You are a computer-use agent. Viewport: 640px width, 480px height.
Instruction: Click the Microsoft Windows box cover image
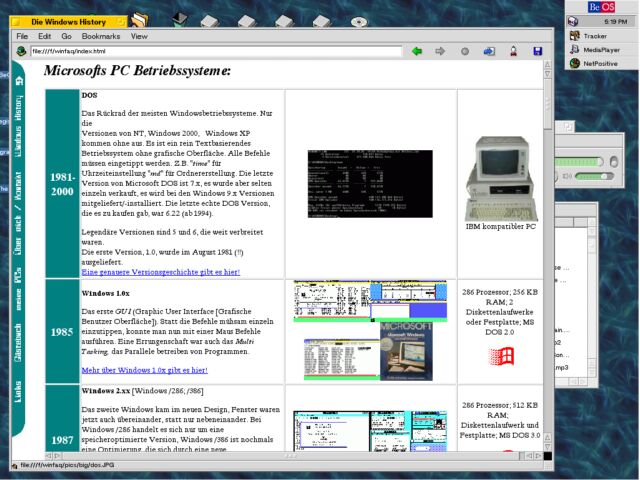point(406,352)
